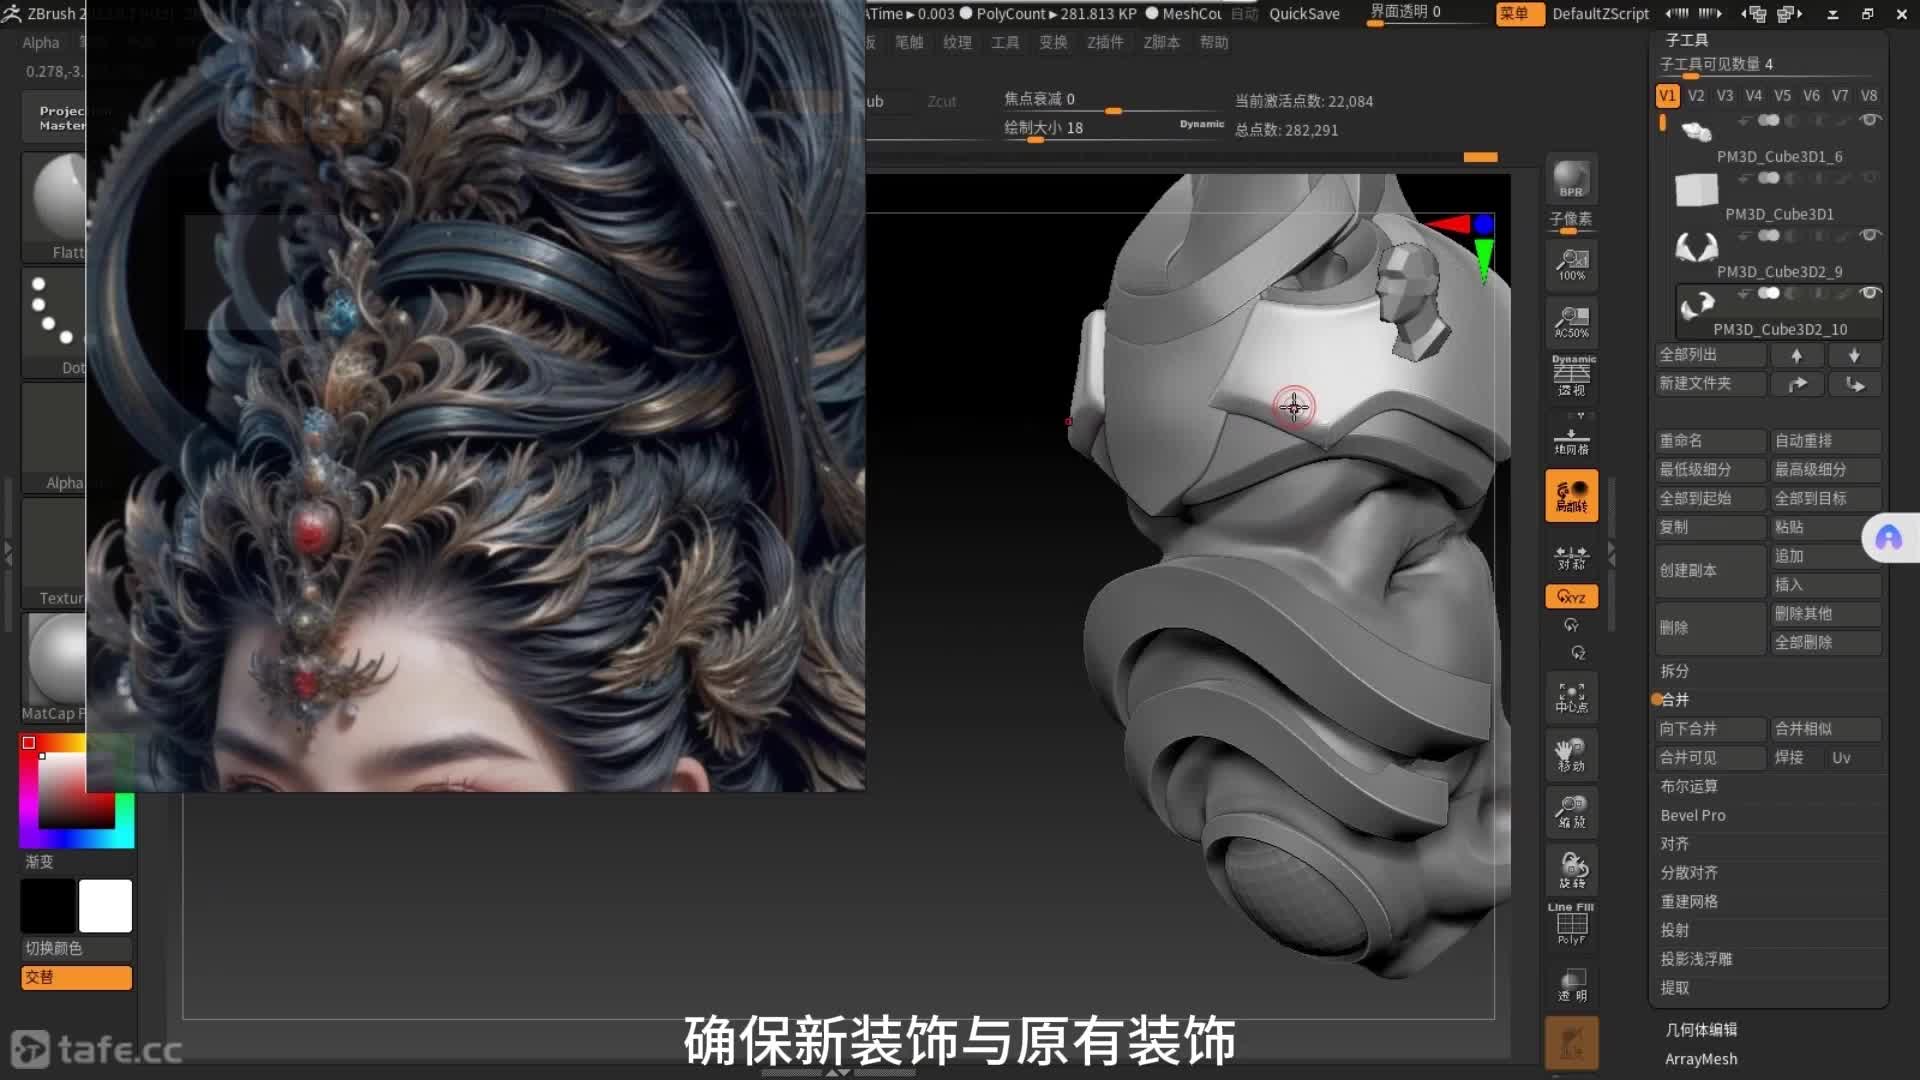Expand the 布尔运算 section
The width and height of the screenshot is (1920, 1080).
(x=1689, y=786)
